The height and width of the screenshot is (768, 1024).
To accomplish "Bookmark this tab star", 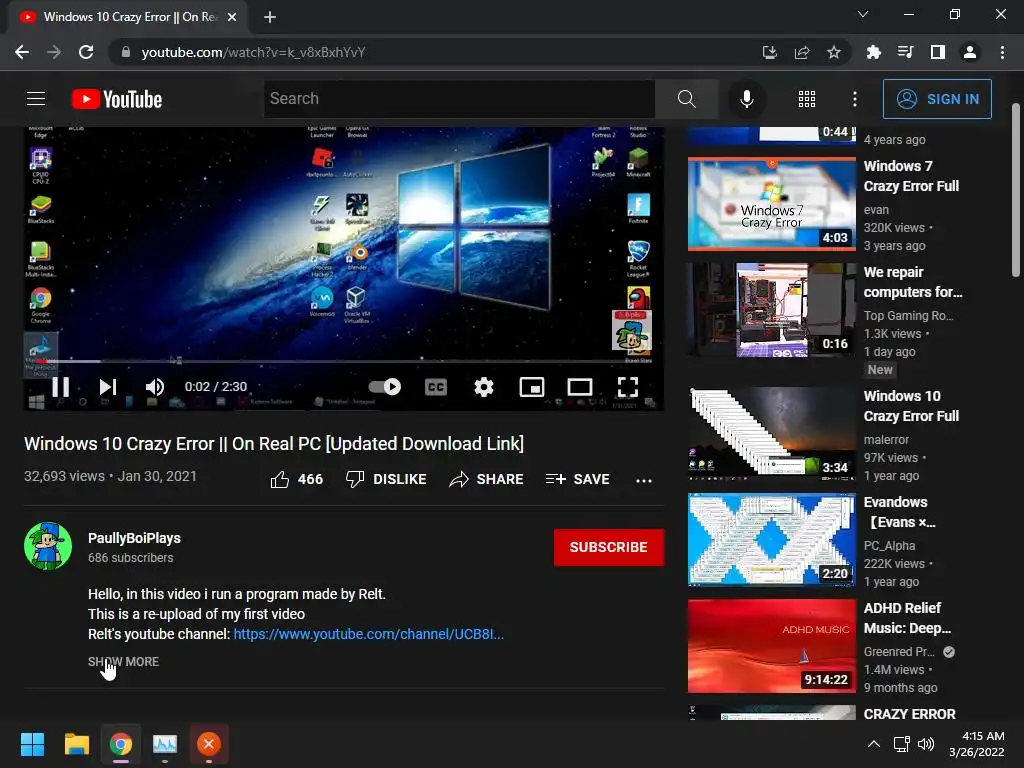I will 833,52.
